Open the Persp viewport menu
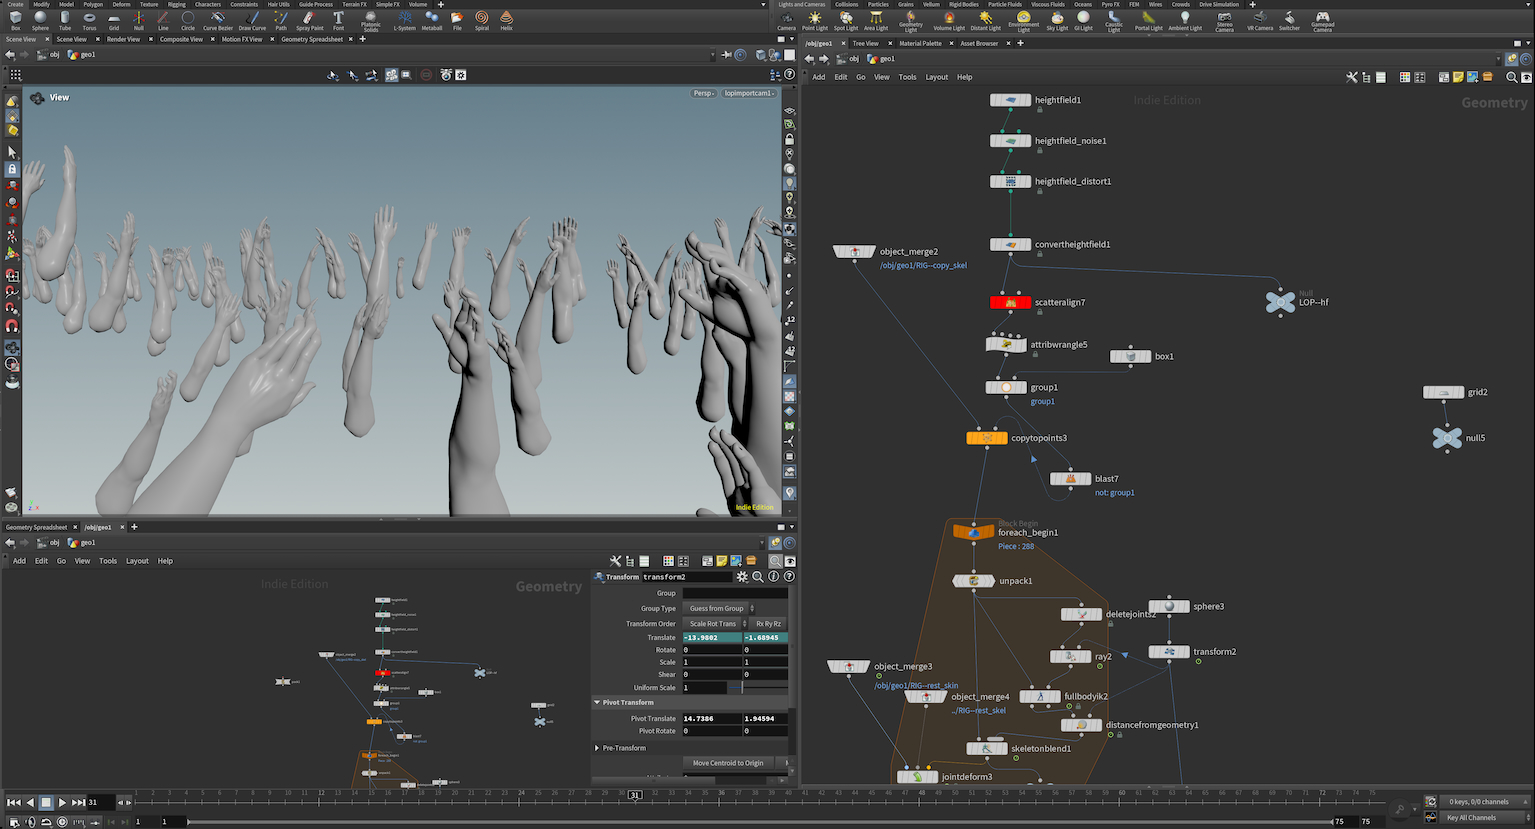 click(704, 93)
